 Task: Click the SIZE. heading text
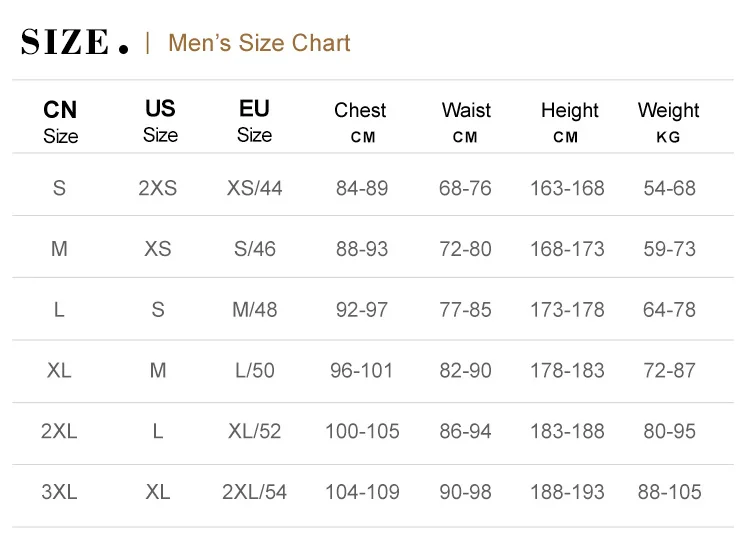[x=75, y=42]
